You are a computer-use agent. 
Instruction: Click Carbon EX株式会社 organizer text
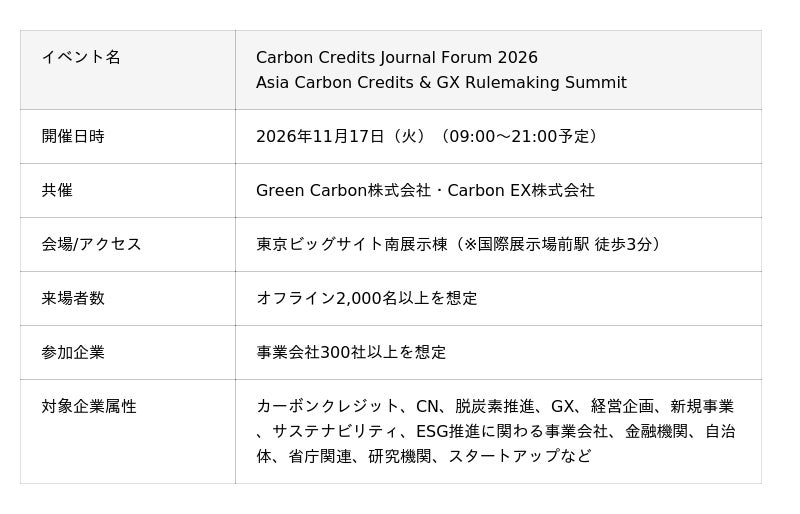pos(521,190)
